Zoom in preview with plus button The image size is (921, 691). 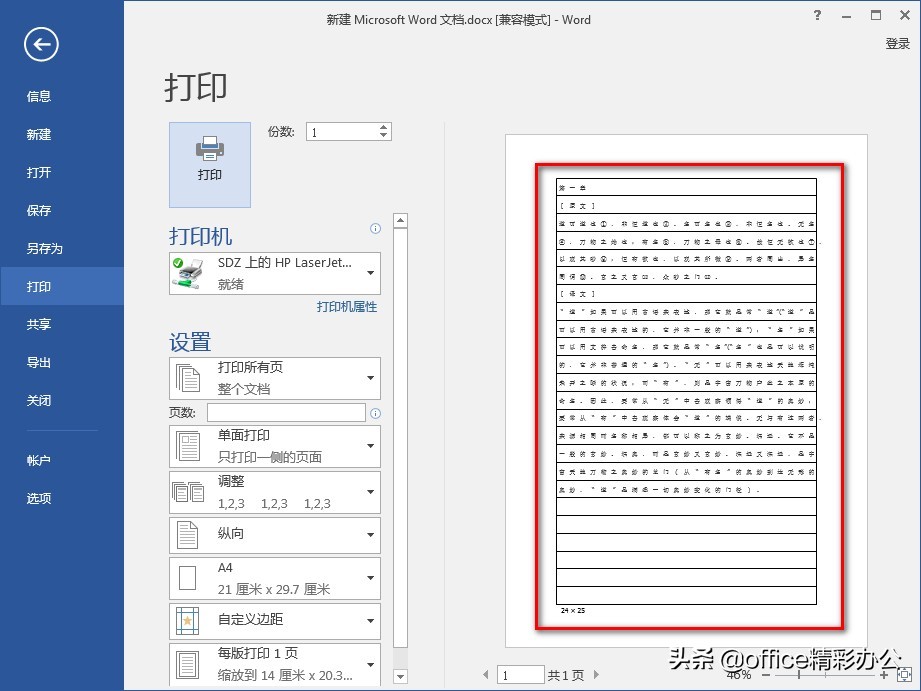point(884,675)
